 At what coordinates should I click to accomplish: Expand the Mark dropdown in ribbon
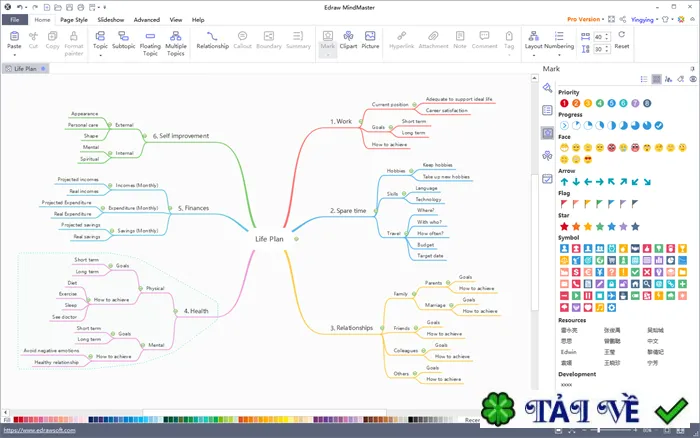328,55
